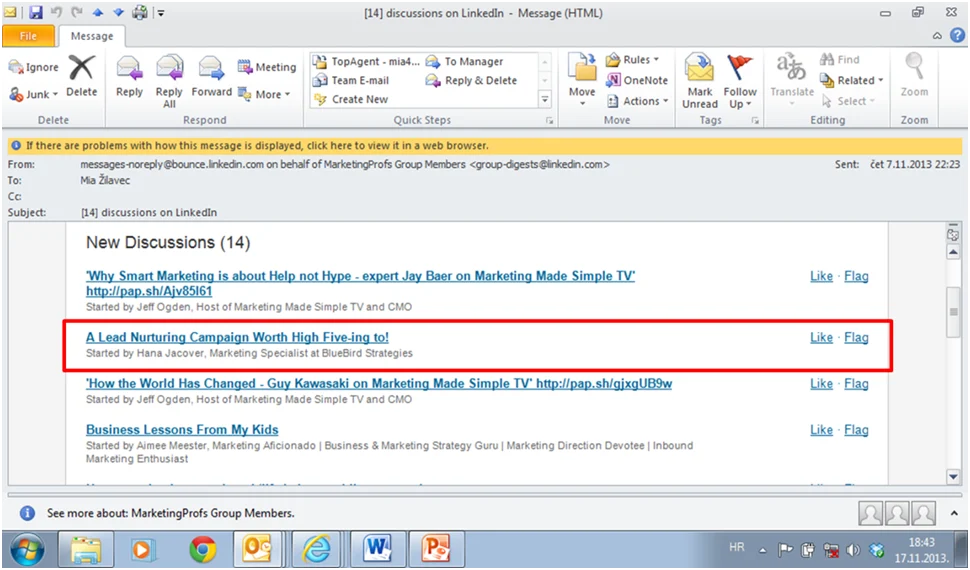Click the message body scroll up arrow
Image resolution: width=970 pixels, height=570 pixels.
click(953, 252)
